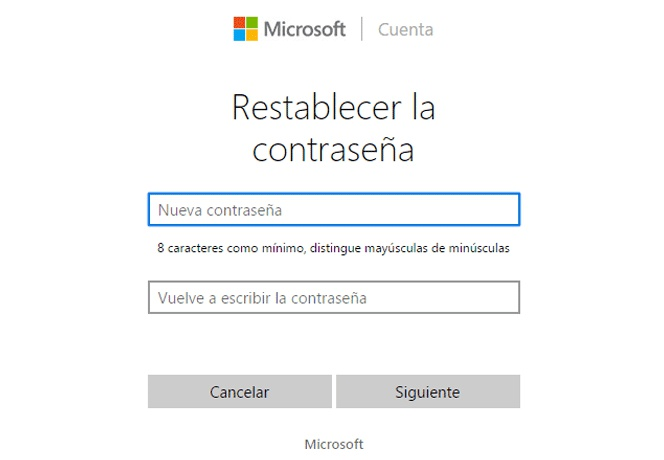Click the red square of the Microsoft logo
This screenshot has height=460, width=664.
coord(240,22)
